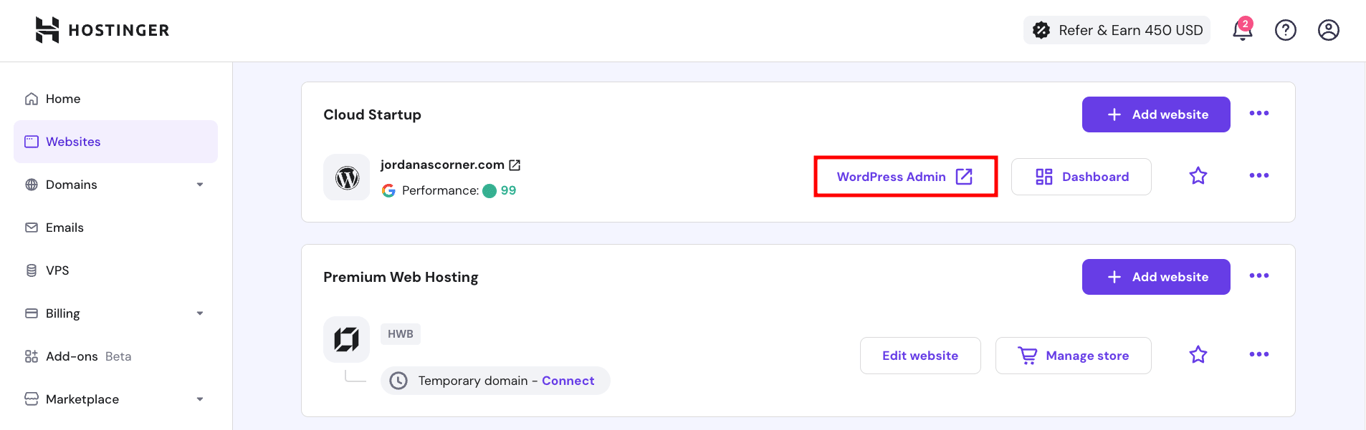Click the WordPress logo icon

[x=347, y=178]
